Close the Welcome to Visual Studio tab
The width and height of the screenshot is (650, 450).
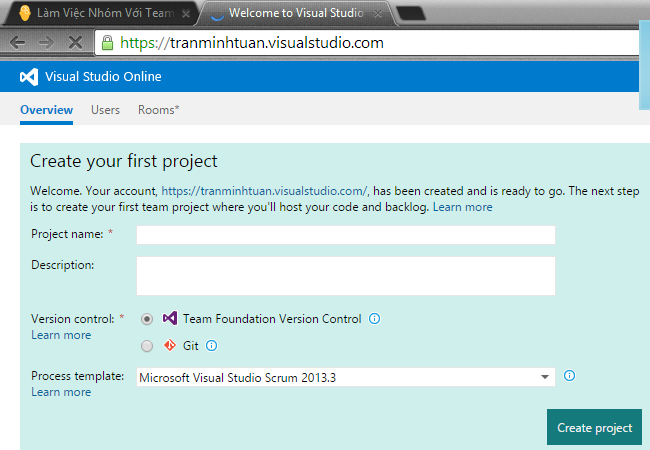click(x=378, y=14)
